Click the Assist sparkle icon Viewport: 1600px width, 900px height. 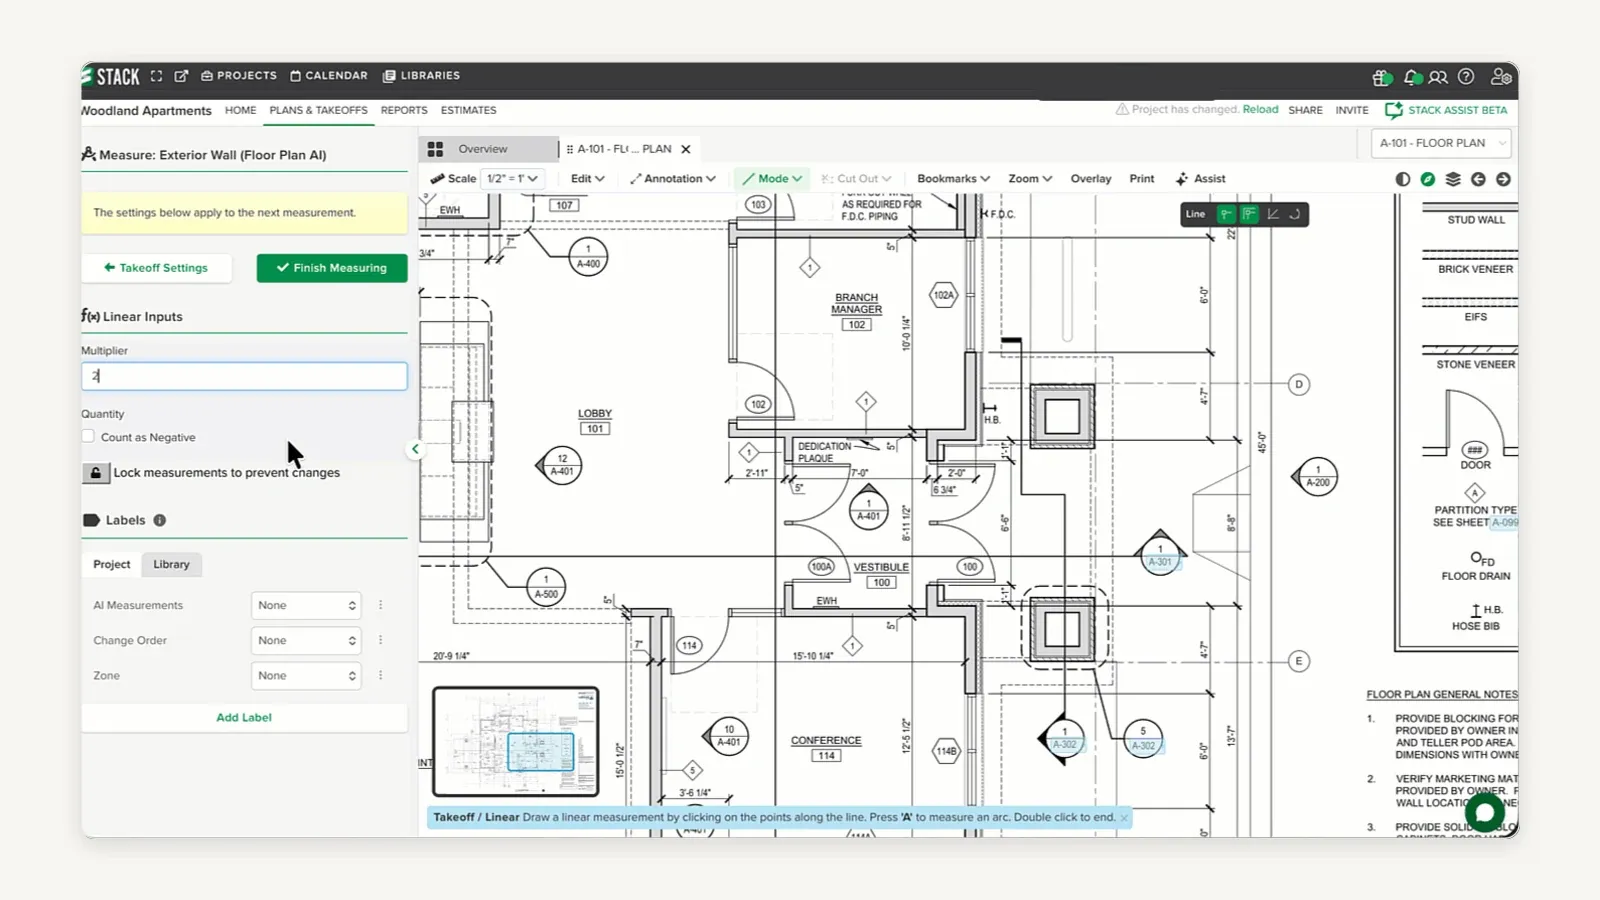point(1182,179)
